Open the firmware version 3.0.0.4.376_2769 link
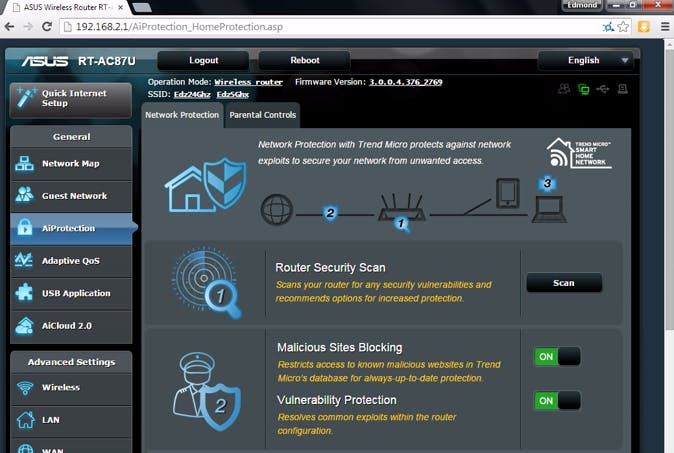The height and width of the screenshot is (453, 674). [x=405, y=82]
